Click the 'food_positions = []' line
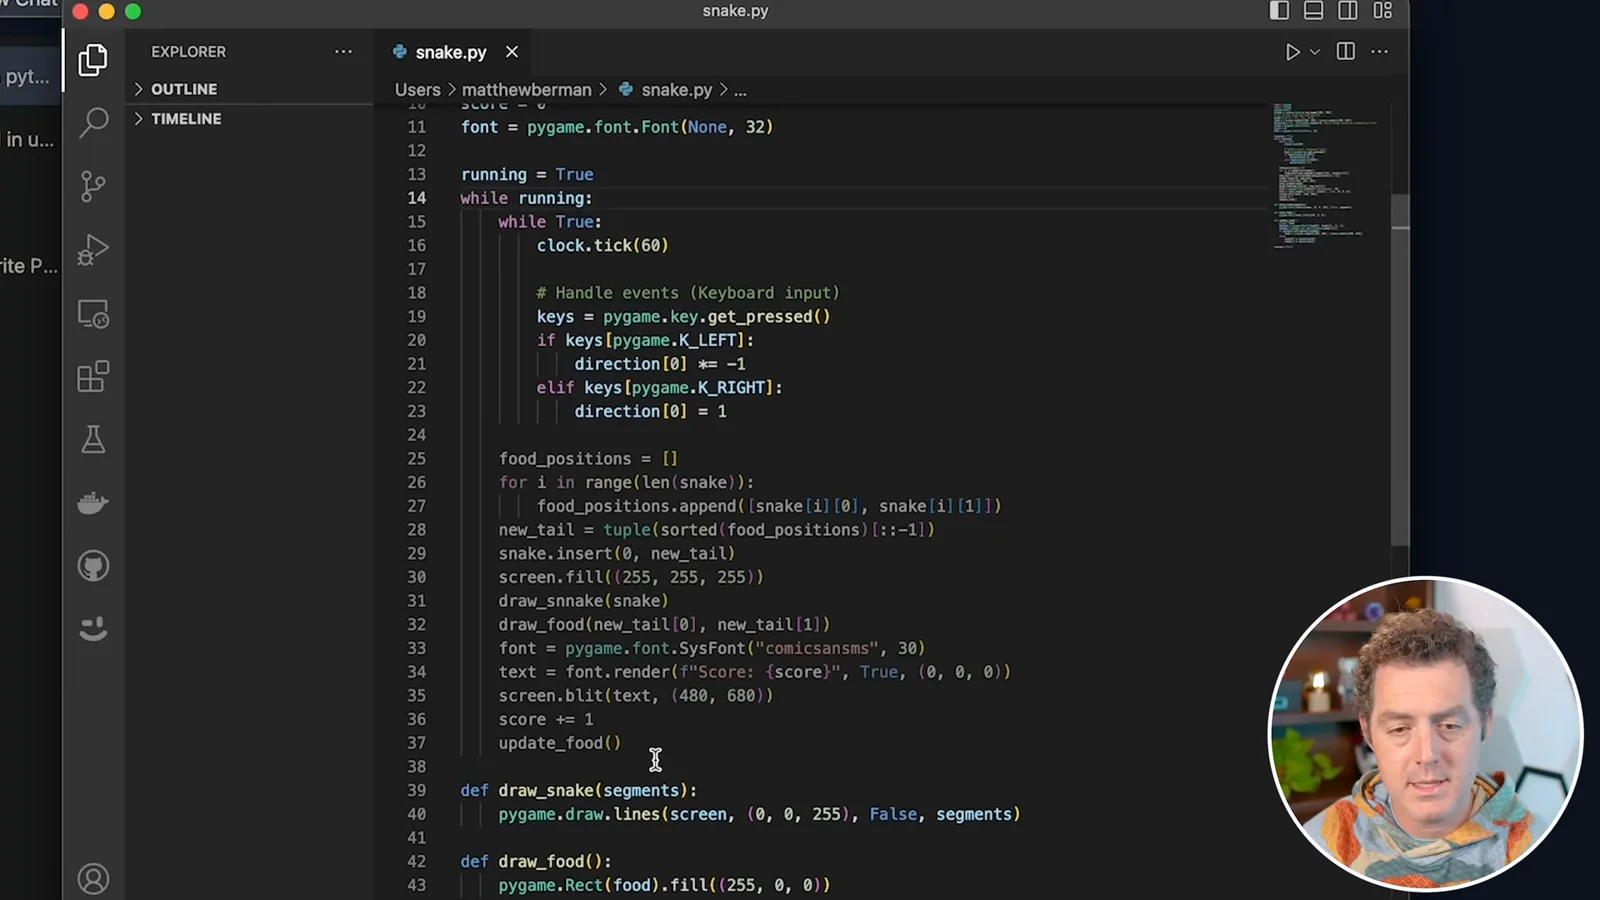 tap(588, 458)
